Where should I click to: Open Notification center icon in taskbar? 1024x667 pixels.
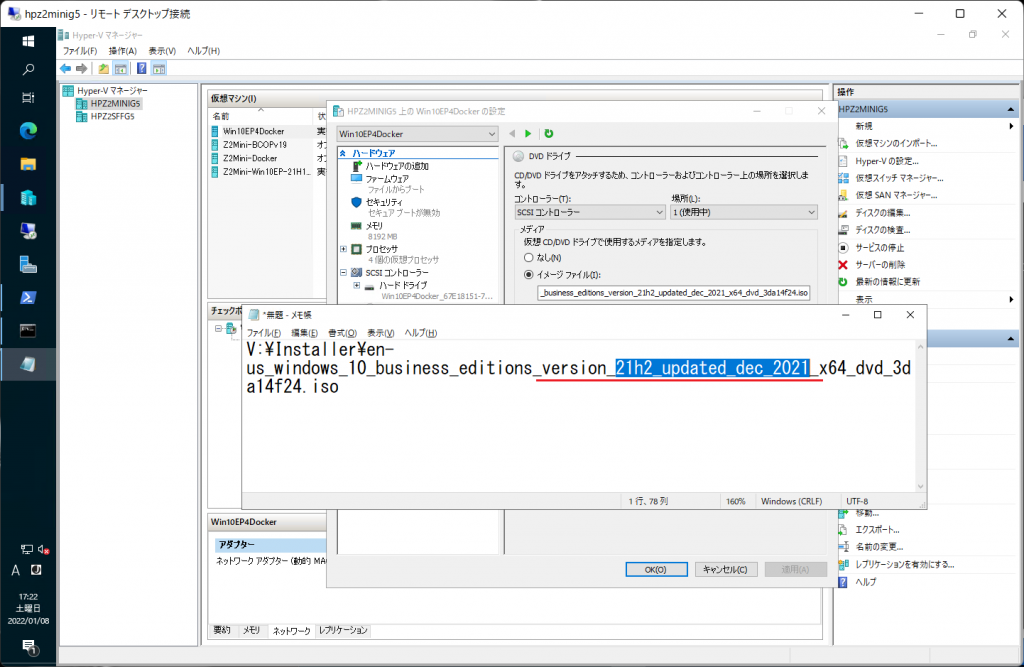29,647
